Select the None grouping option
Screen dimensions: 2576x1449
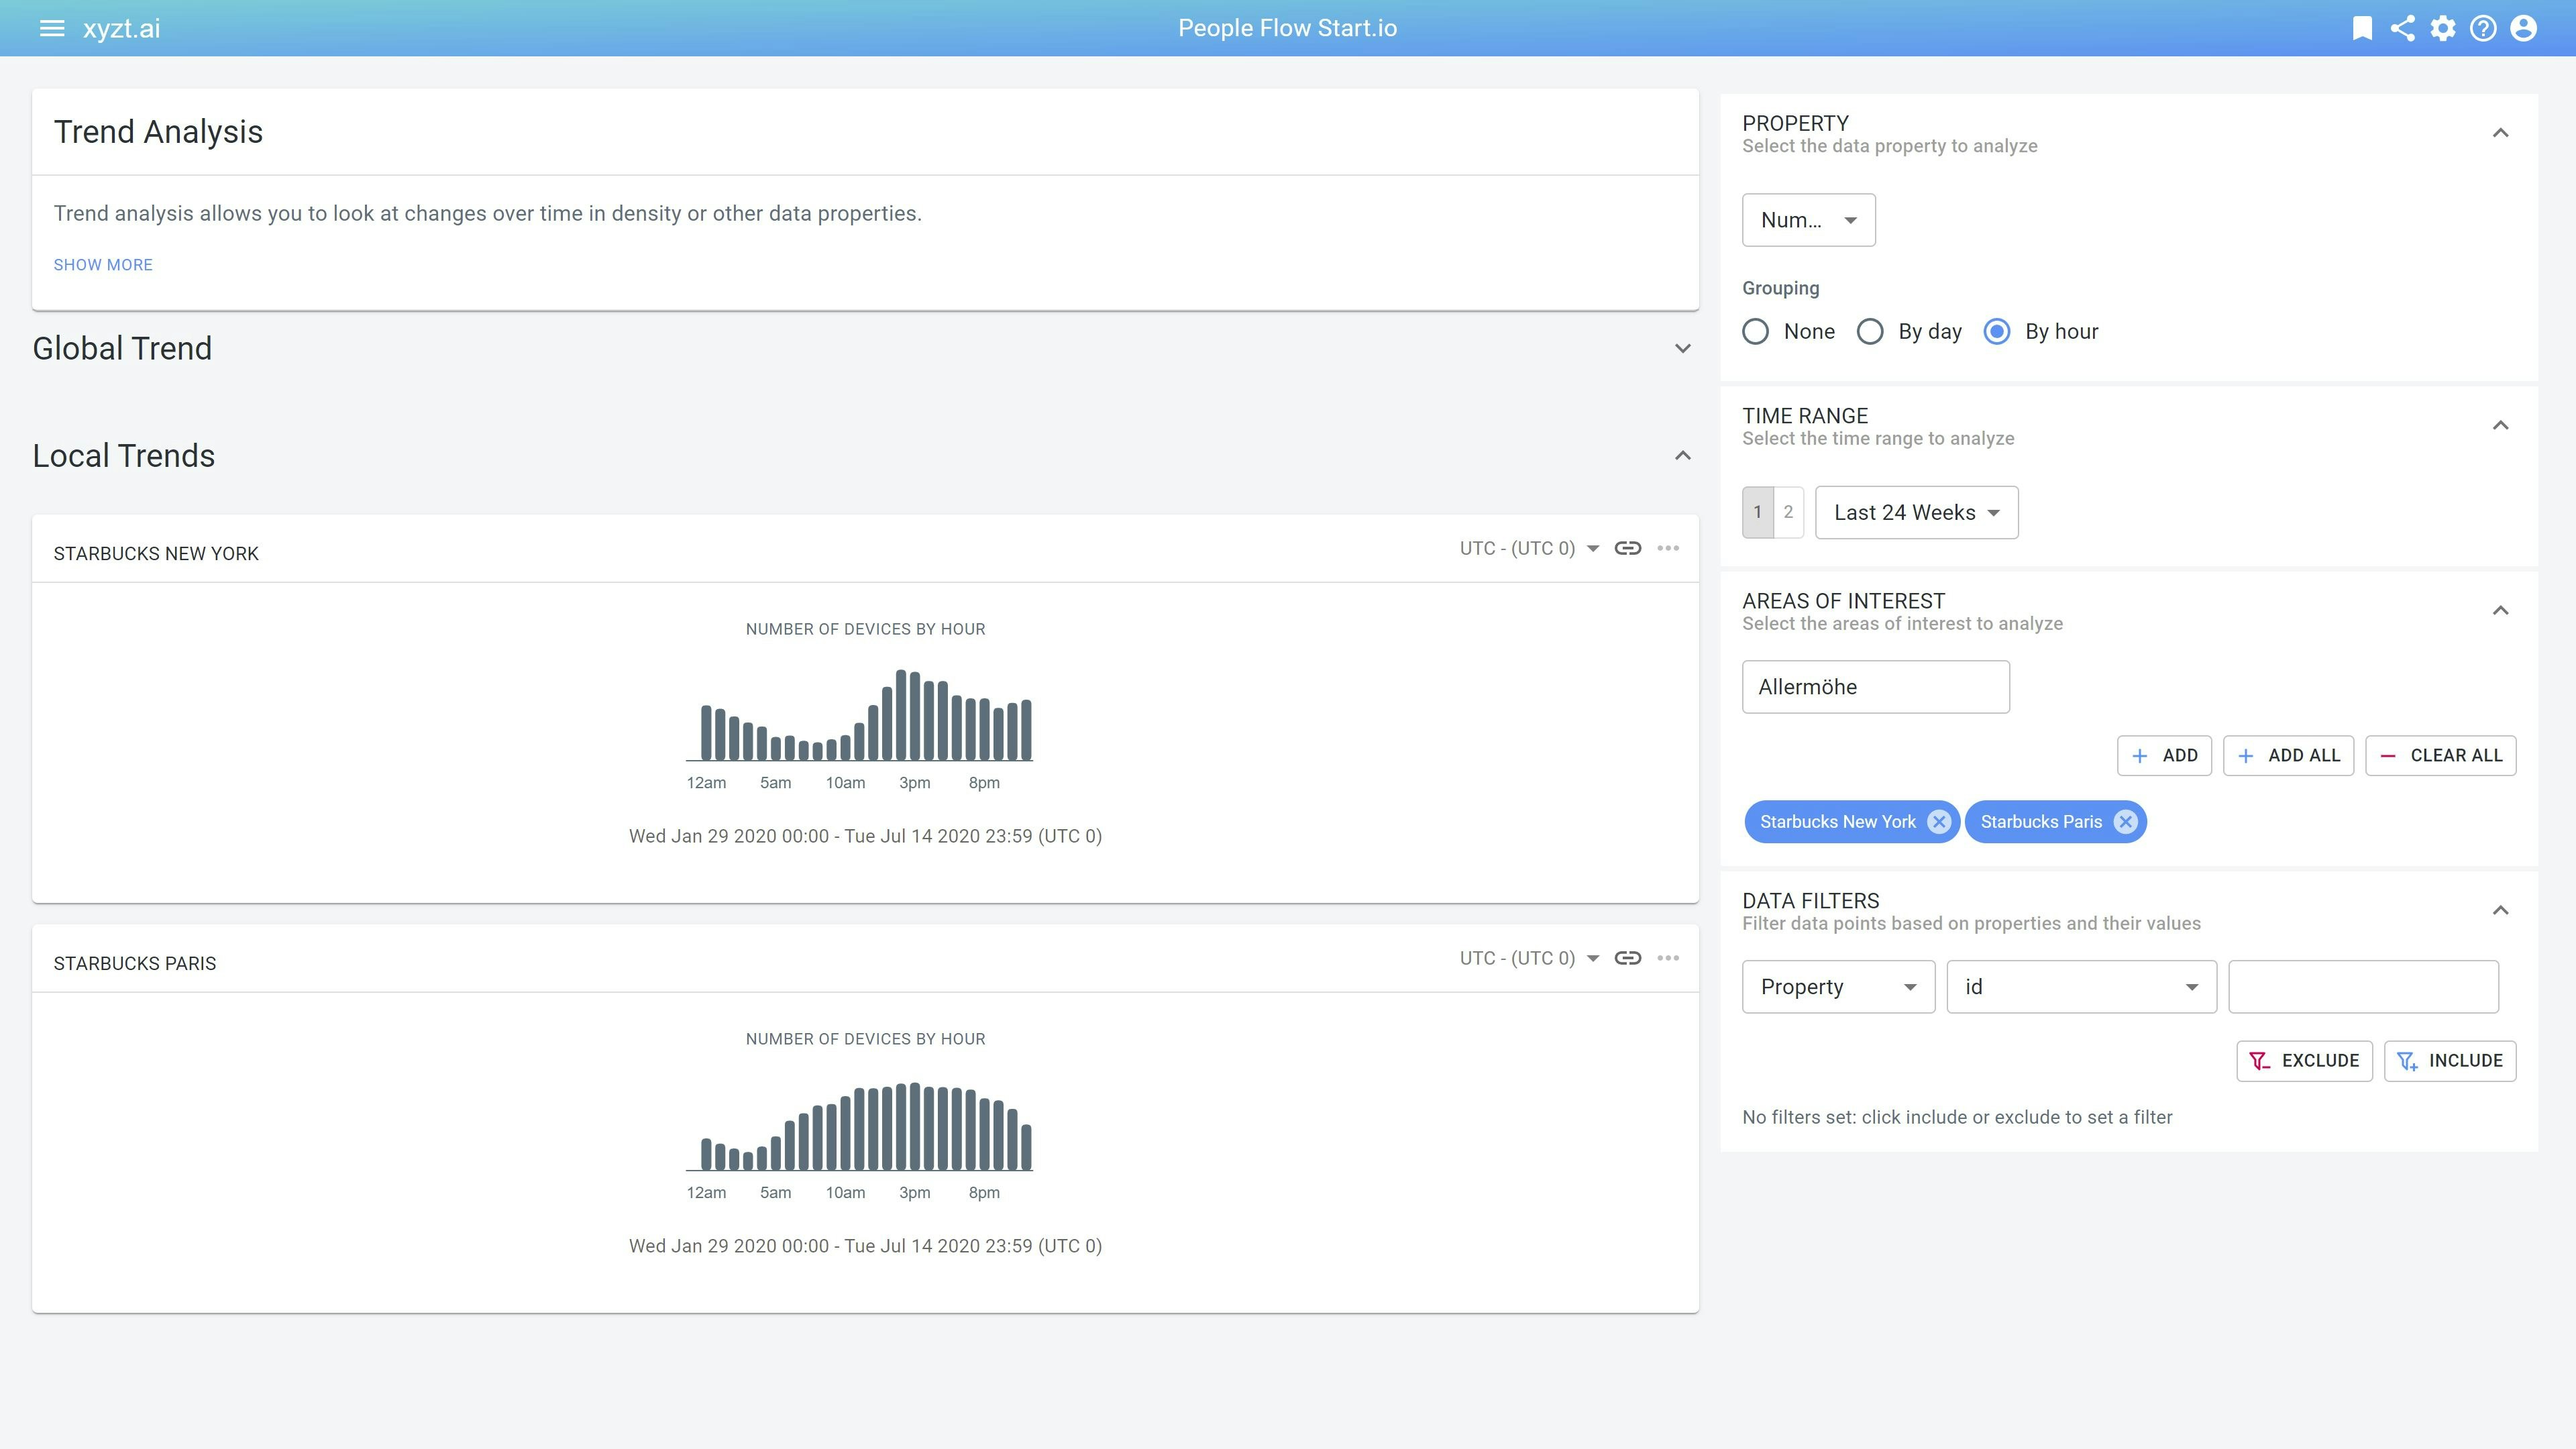1756,332
